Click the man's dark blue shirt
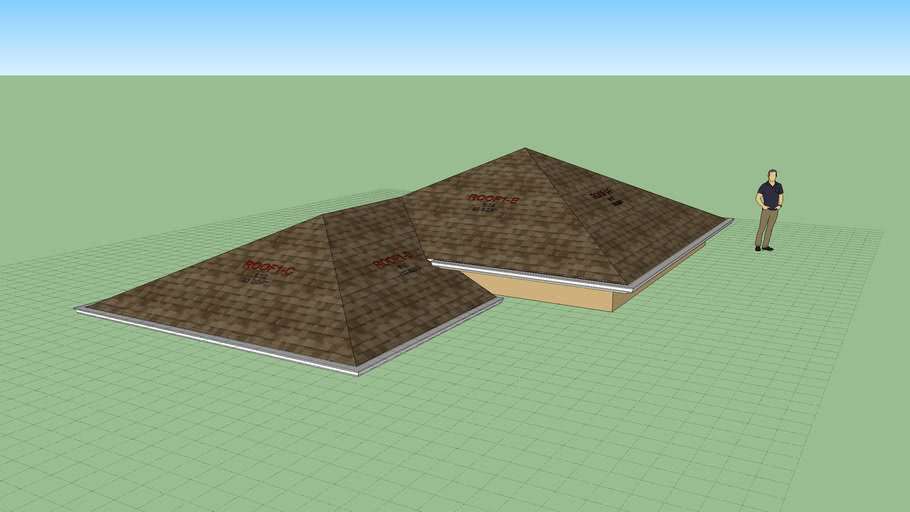 768,194
